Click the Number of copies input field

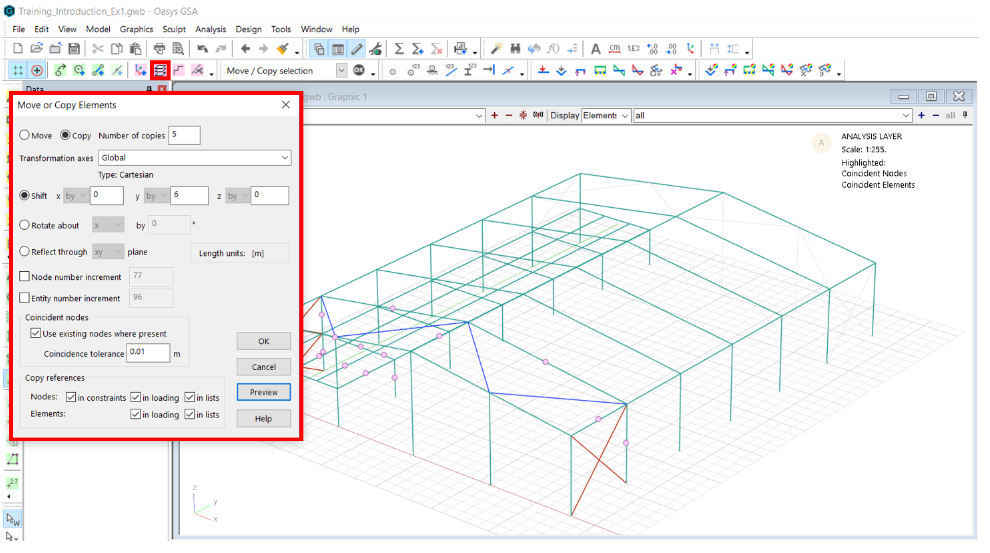[185, 135]
